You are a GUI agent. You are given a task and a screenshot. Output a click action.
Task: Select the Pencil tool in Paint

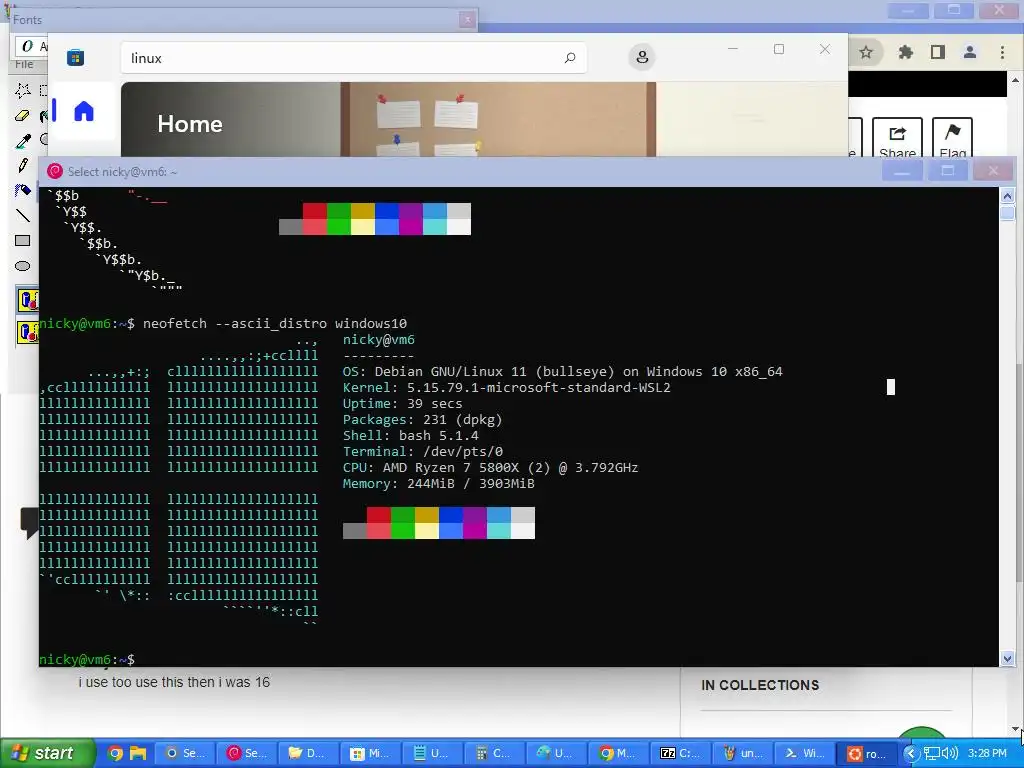pyautogui.click(x=23, y=165)
